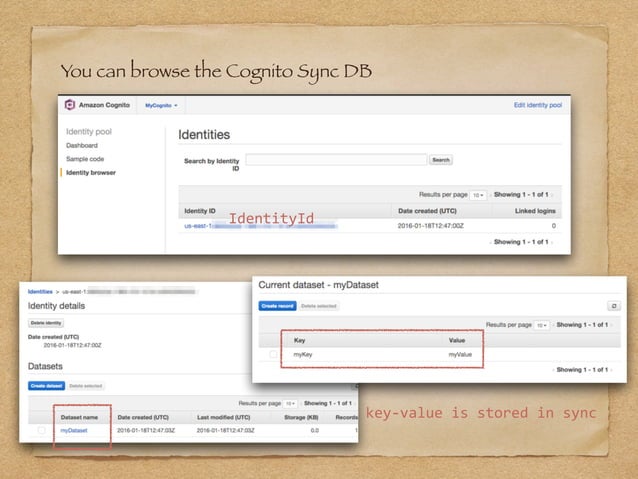Tick the checkbox next to myDataset row

[x=42, y=430]
